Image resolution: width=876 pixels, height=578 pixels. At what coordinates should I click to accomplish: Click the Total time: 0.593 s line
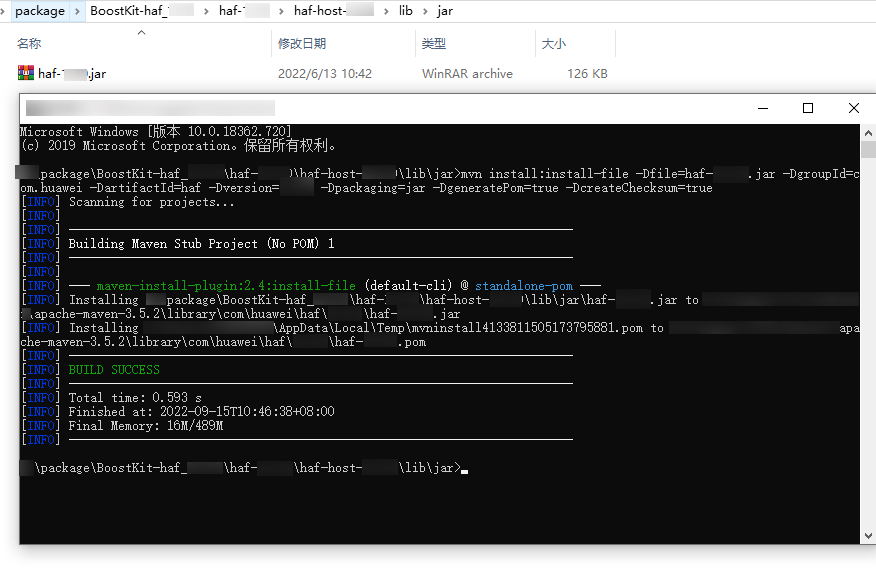[x=135, y=398]
